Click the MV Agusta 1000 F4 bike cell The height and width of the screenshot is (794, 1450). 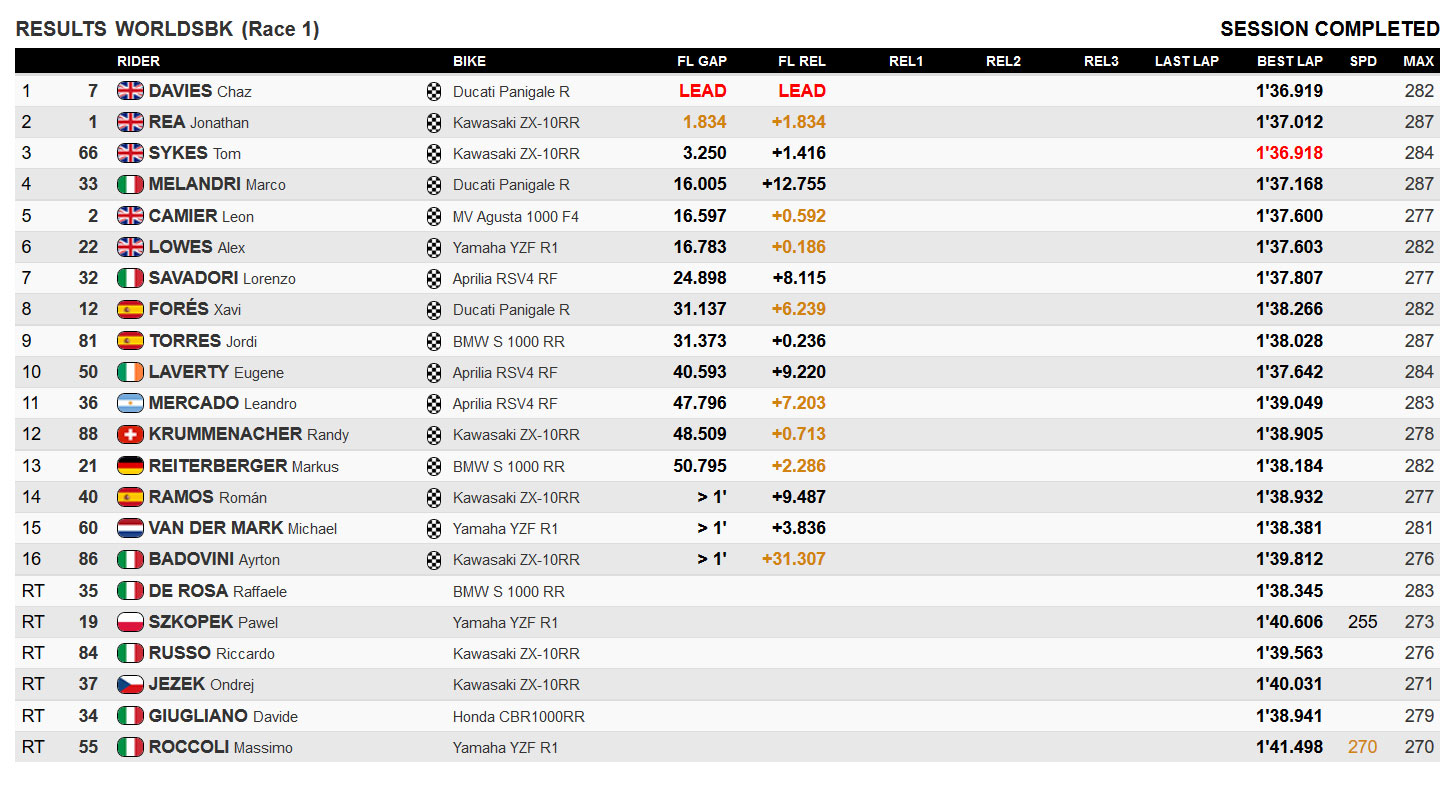516,216
